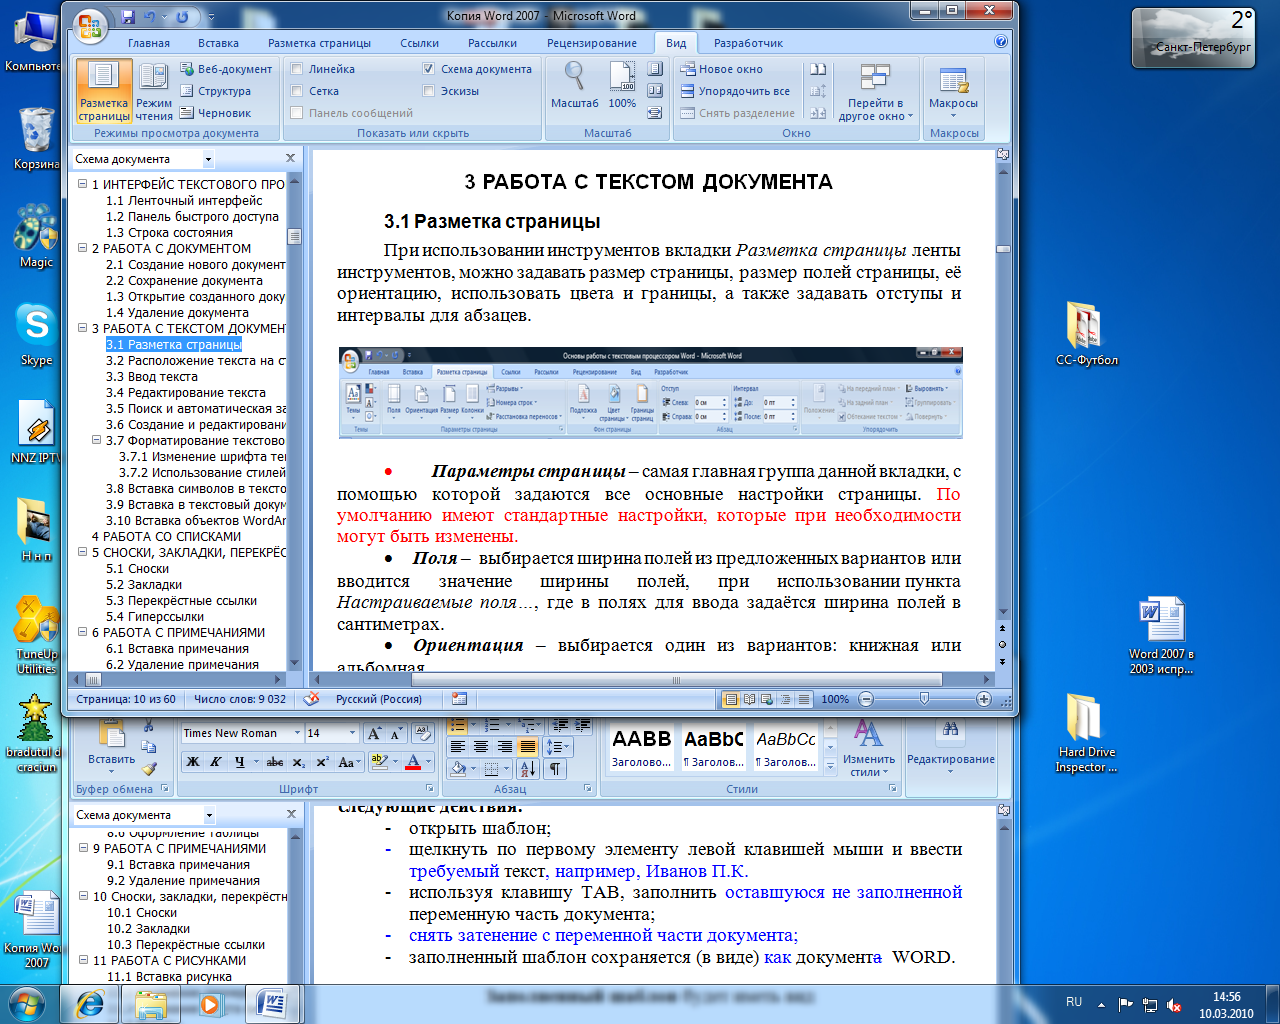Click Save icon in quick access toolbar
The width and height of the screenshot is (1280, 1024).
(x=128, y=17)
